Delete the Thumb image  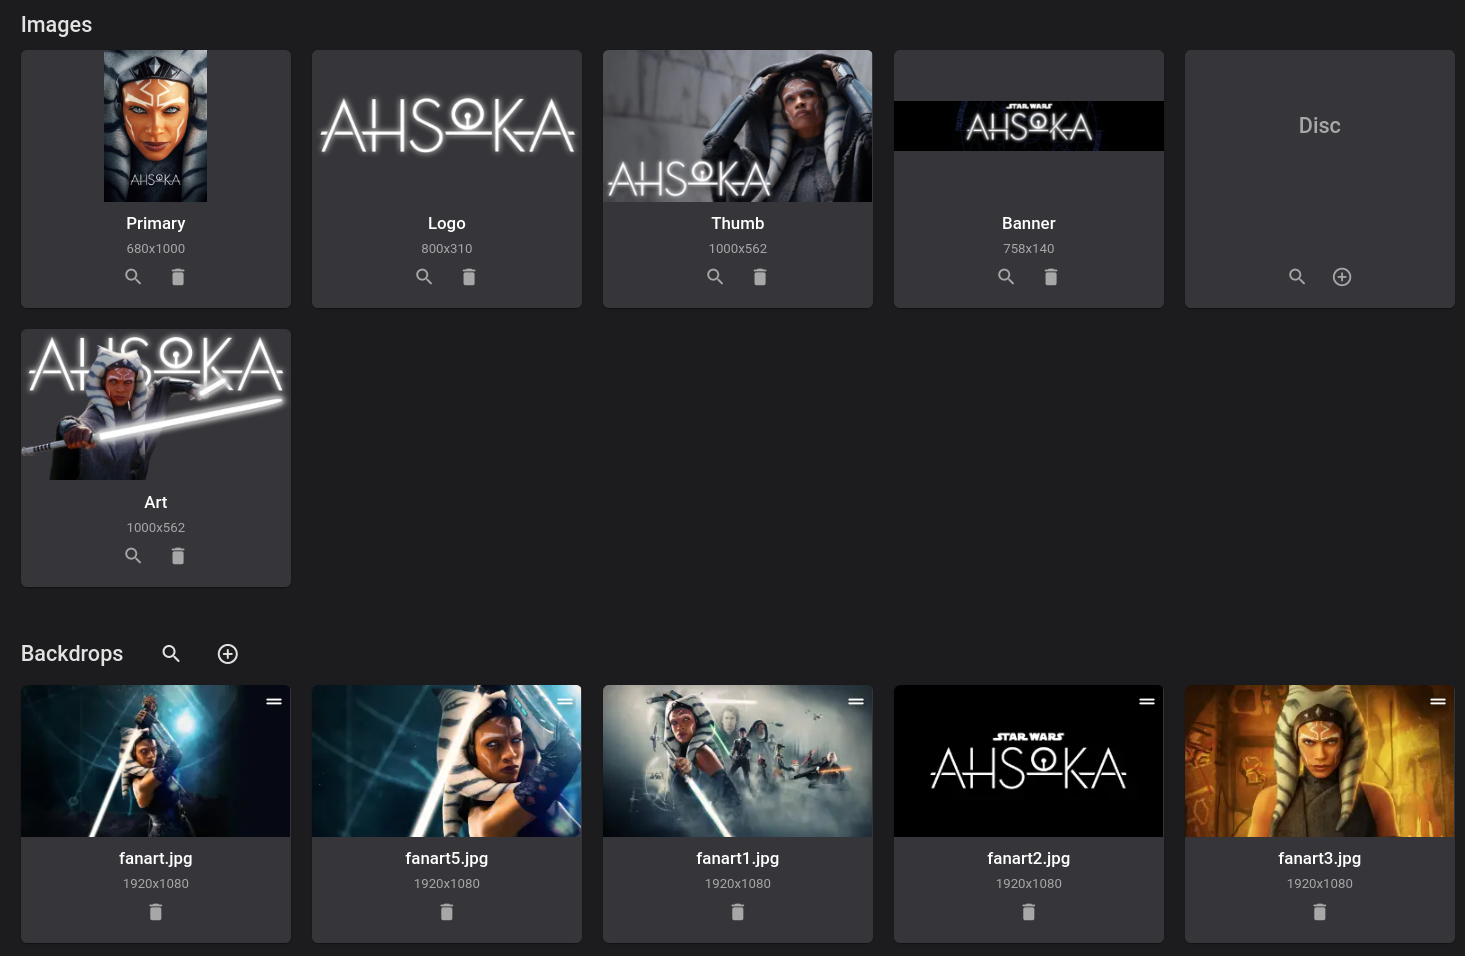(x=760, y=277)
